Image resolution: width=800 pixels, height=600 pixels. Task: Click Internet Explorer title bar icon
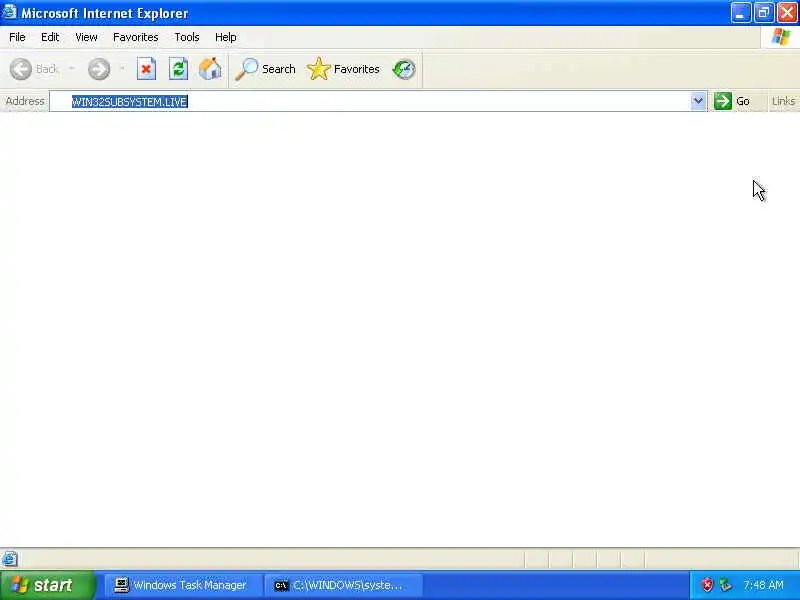click(9, 12)
